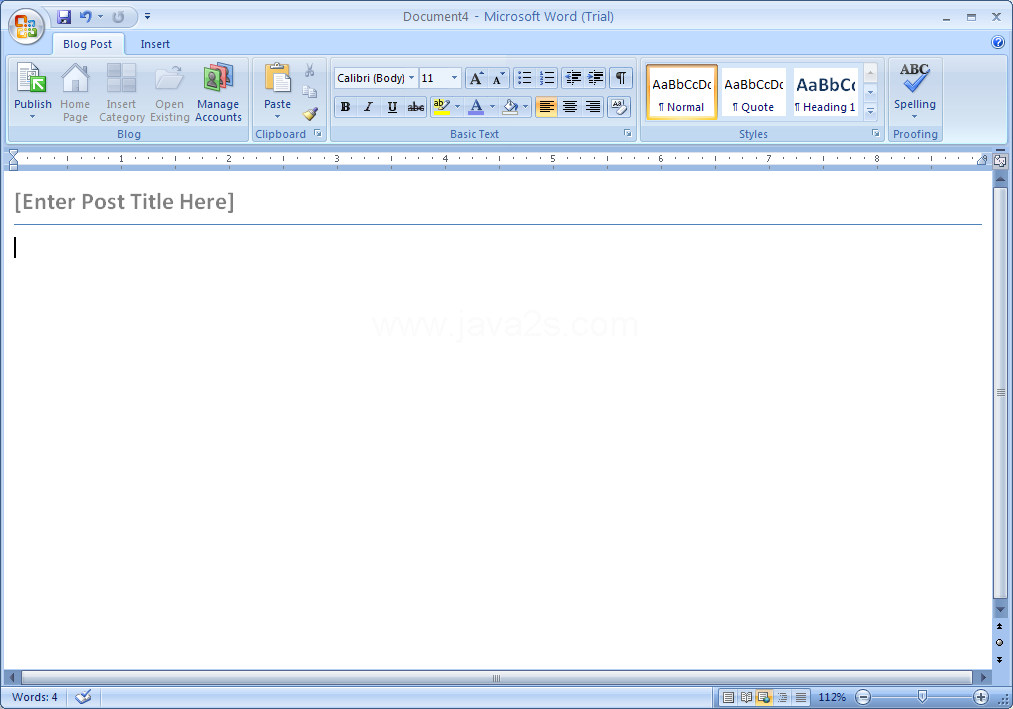Apply the yellow text highlight color
The height and width of the screenshot is (709, 1013).
(x=441, y=107)
